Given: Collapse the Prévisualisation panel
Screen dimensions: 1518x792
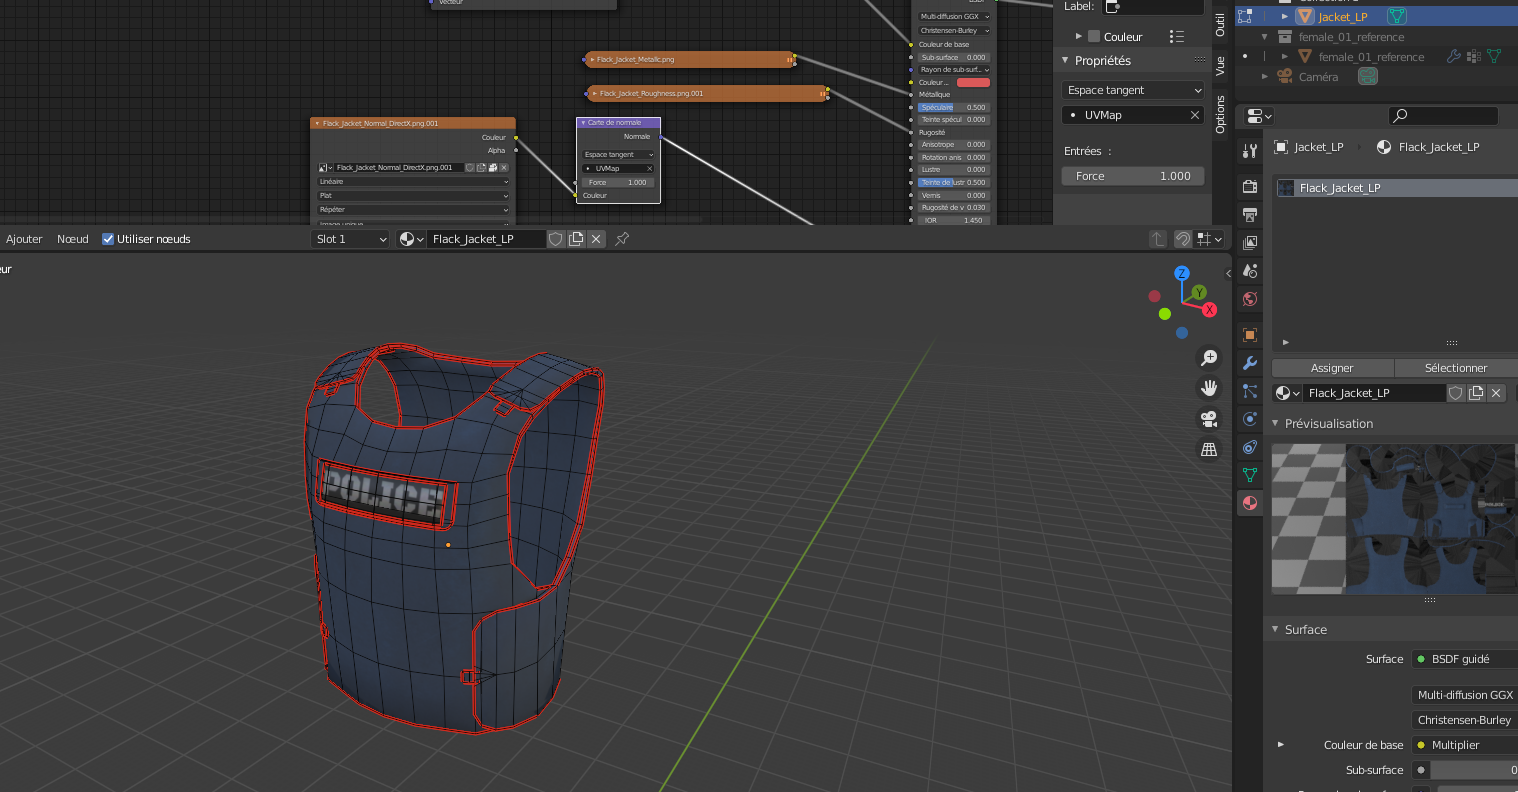Looking at the screenshot, I should [x=1276, y=424].
